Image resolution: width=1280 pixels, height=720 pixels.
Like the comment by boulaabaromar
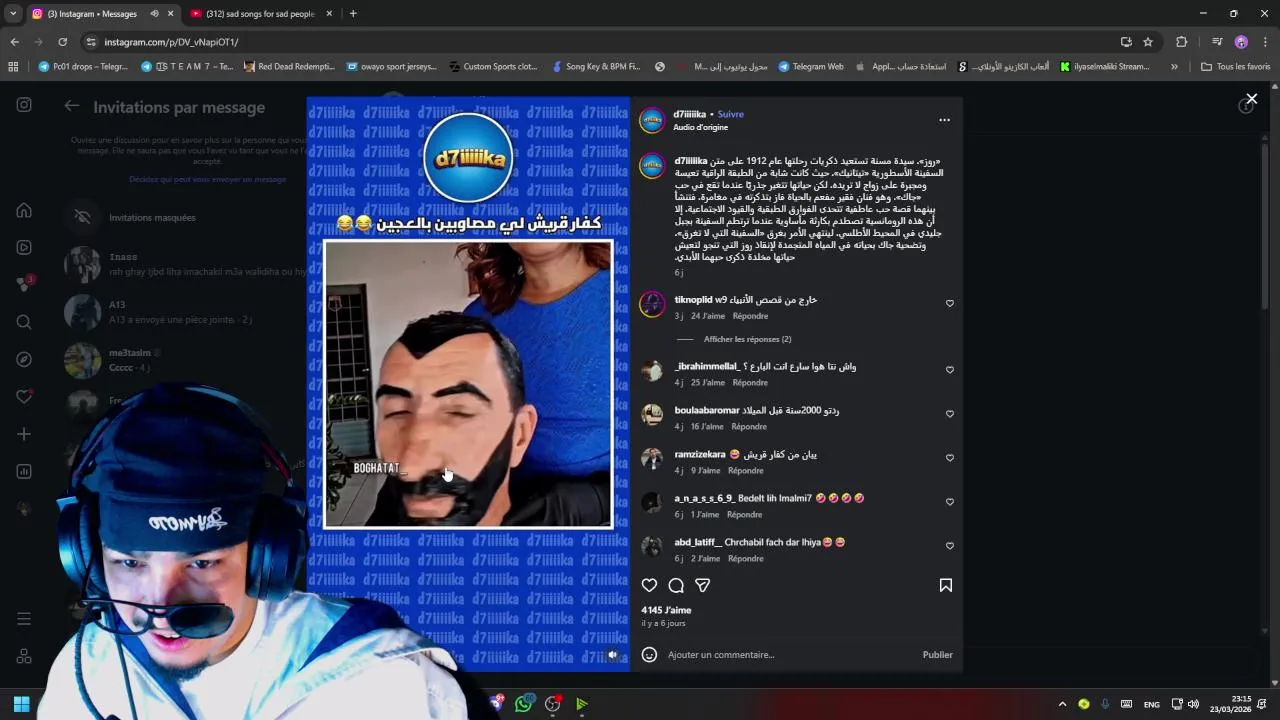click(950, 413)
